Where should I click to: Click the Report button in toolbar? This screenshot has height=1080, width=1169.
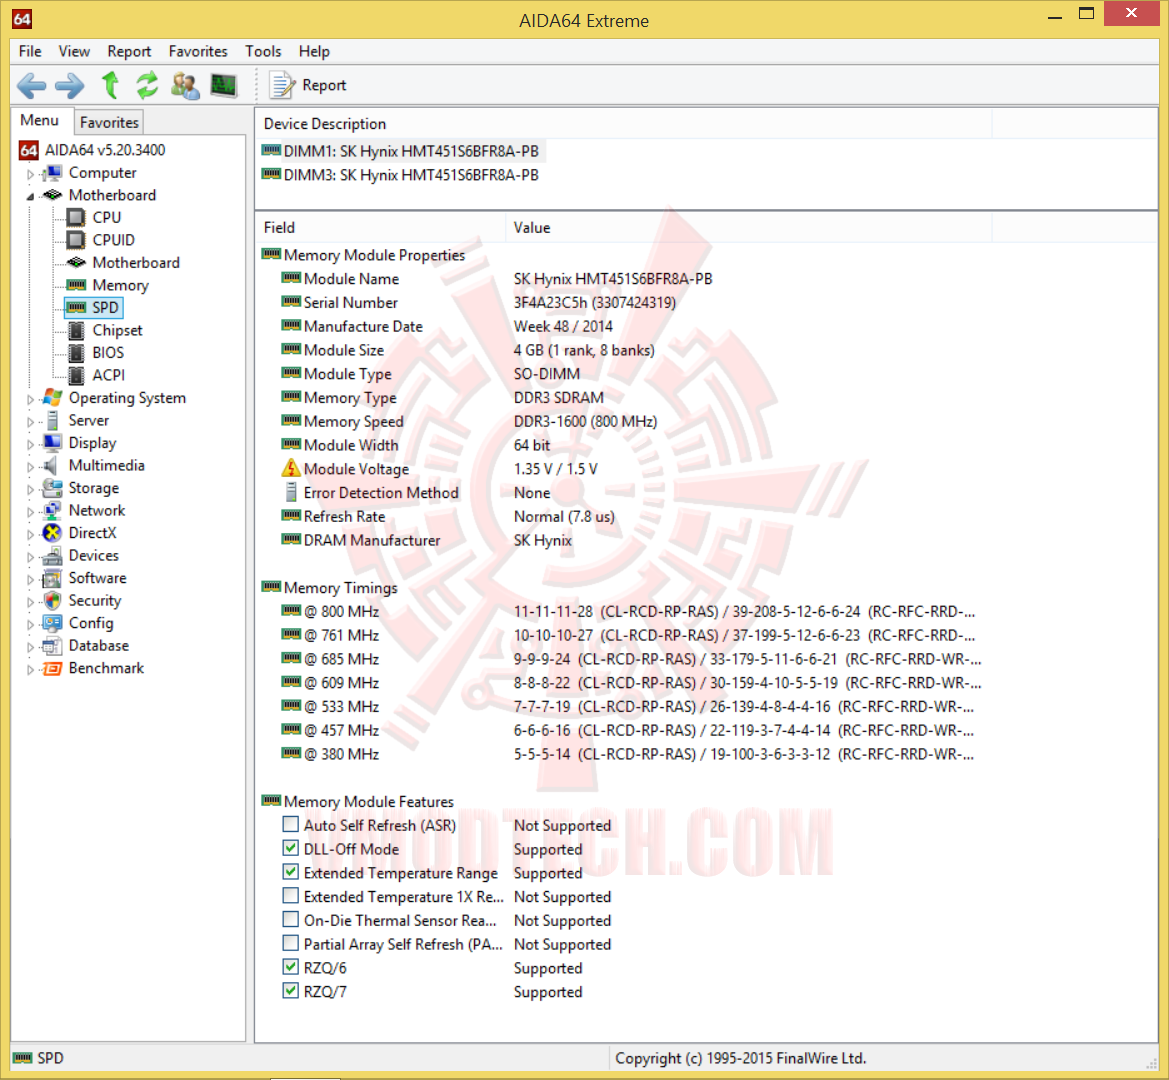(x=308, y=86)
